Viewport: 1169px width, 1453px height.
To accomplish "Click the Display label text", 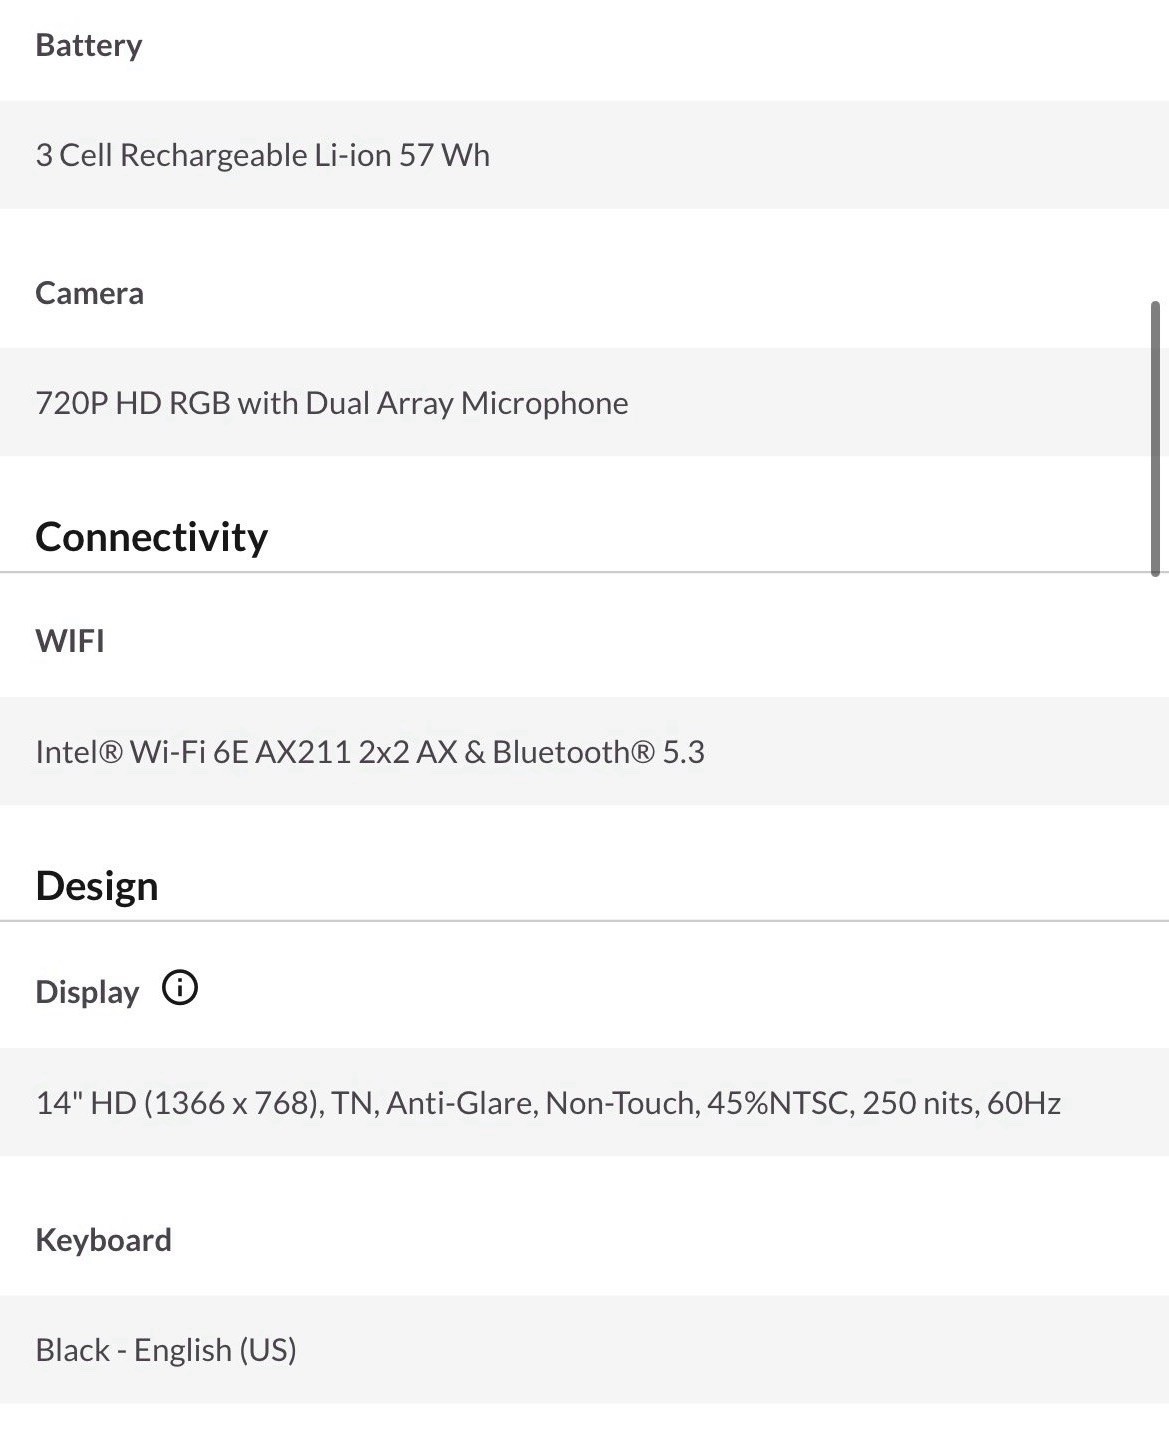I will click(x=87, y=992).
